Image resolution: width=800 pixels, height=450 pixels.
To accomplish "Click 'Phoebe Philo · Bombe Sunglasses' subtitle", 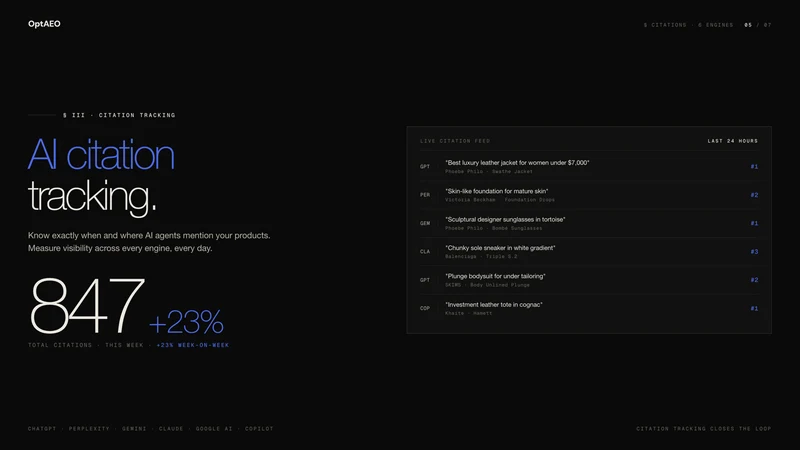I will pos(493,228).
